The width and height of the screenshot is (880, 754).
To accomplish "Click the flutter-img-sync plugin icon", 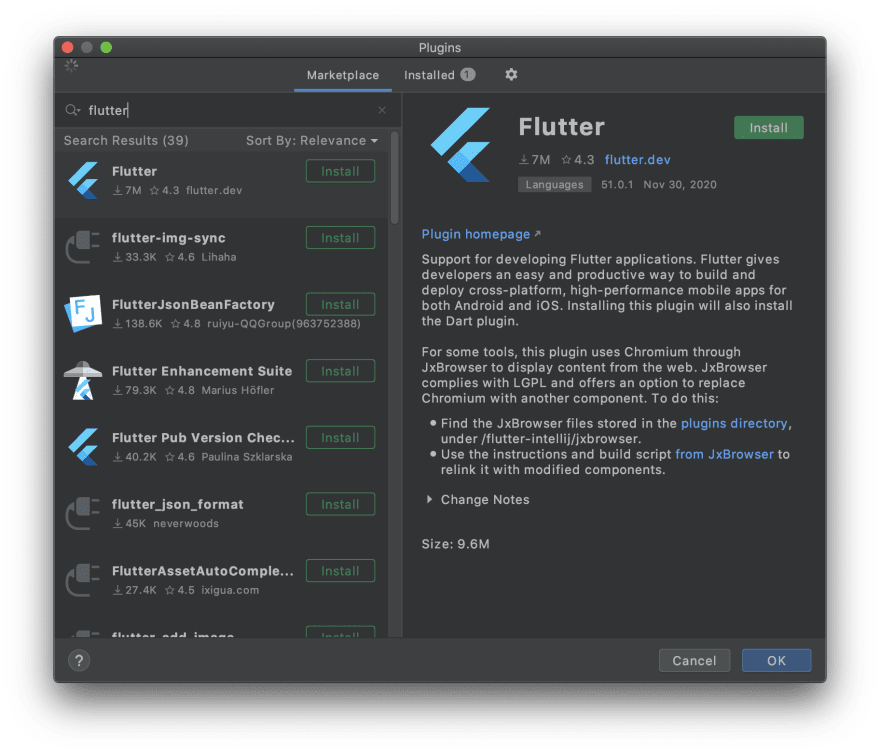I will point(83,247).
